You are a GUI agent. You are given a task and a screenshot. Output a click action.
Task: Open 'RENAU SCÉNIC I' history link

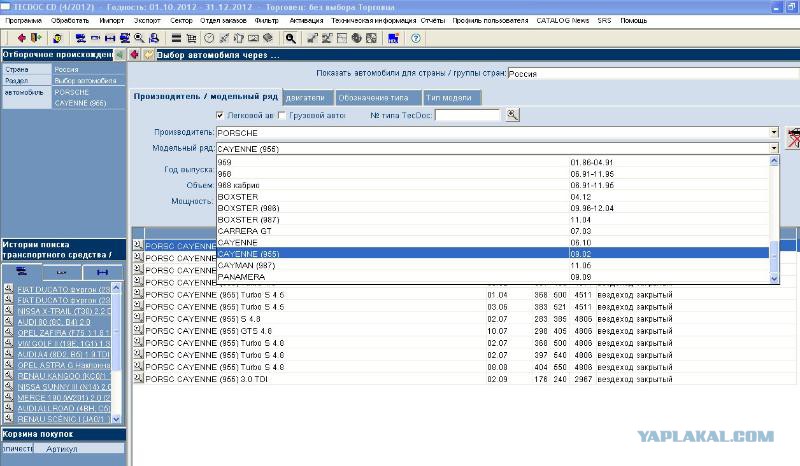(63, 419)
